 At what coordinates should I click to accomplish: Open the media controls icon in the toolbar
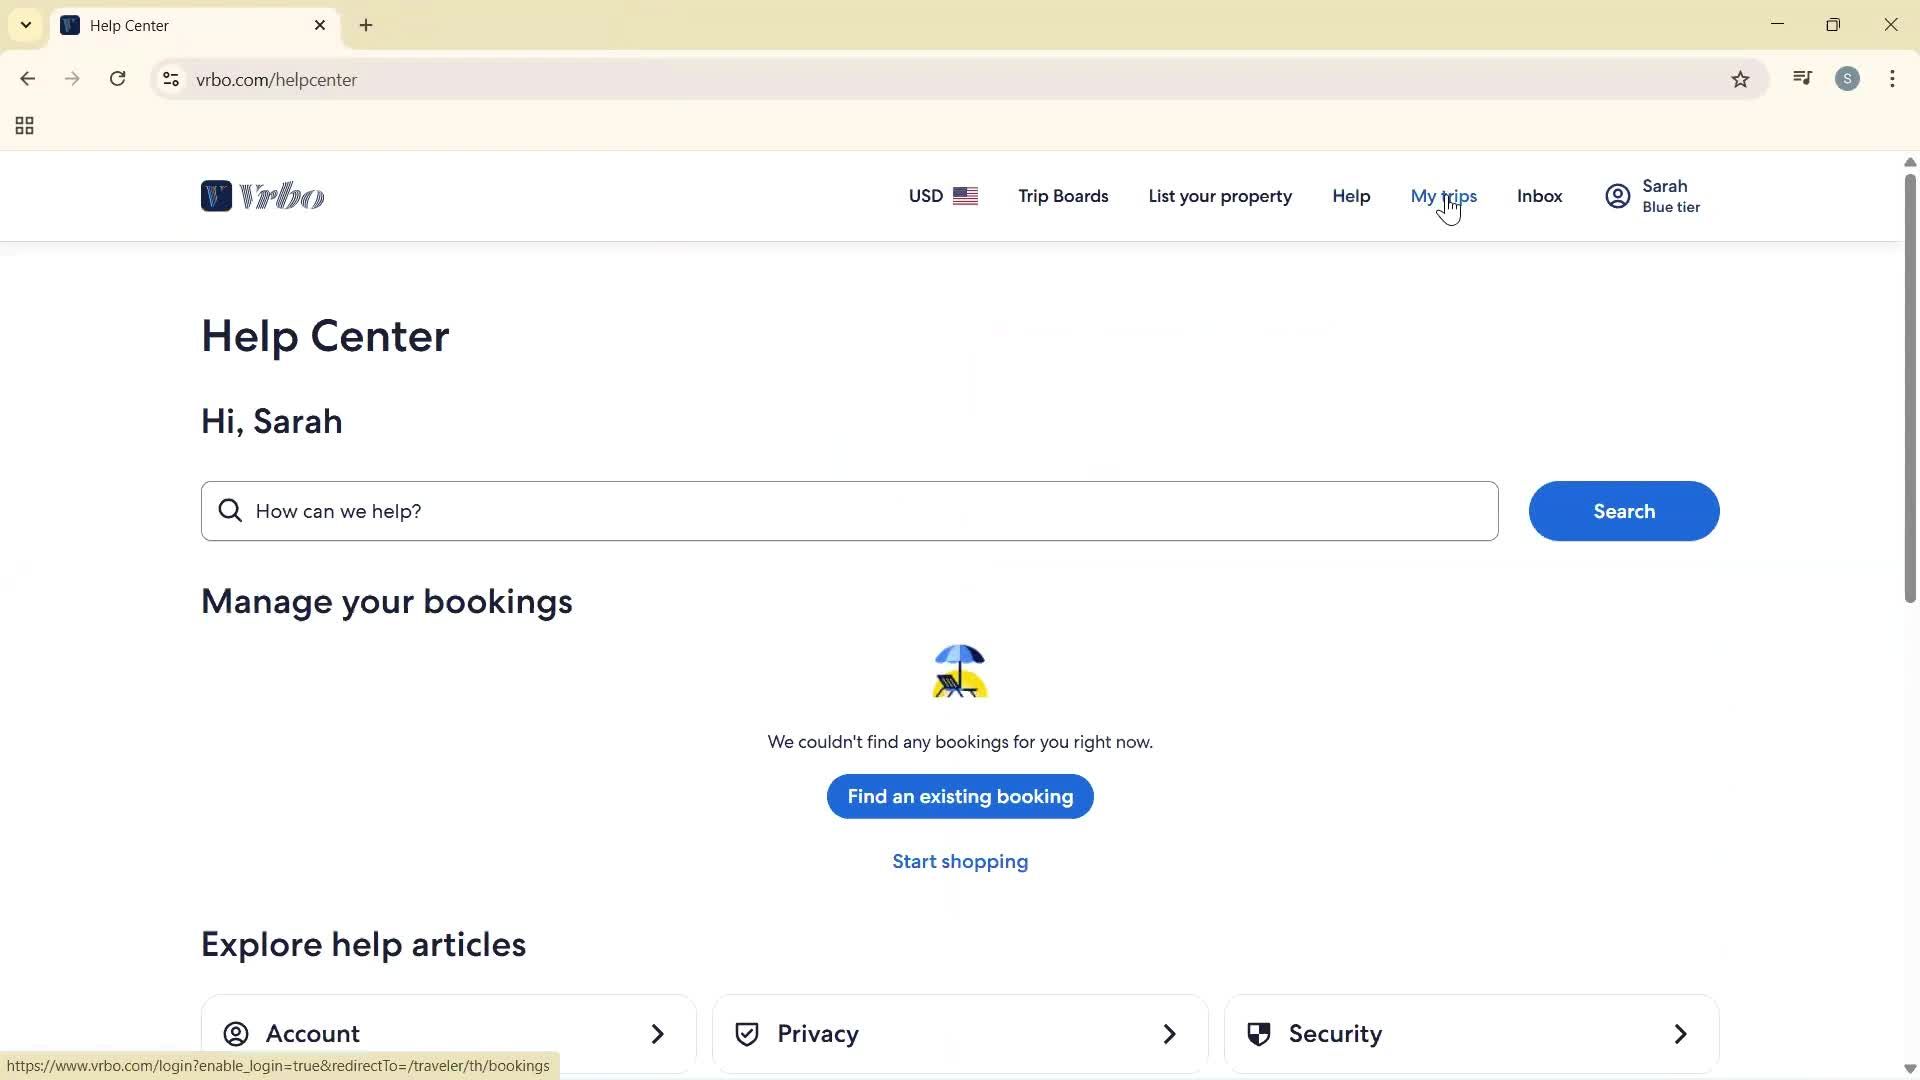(1802, 78)
